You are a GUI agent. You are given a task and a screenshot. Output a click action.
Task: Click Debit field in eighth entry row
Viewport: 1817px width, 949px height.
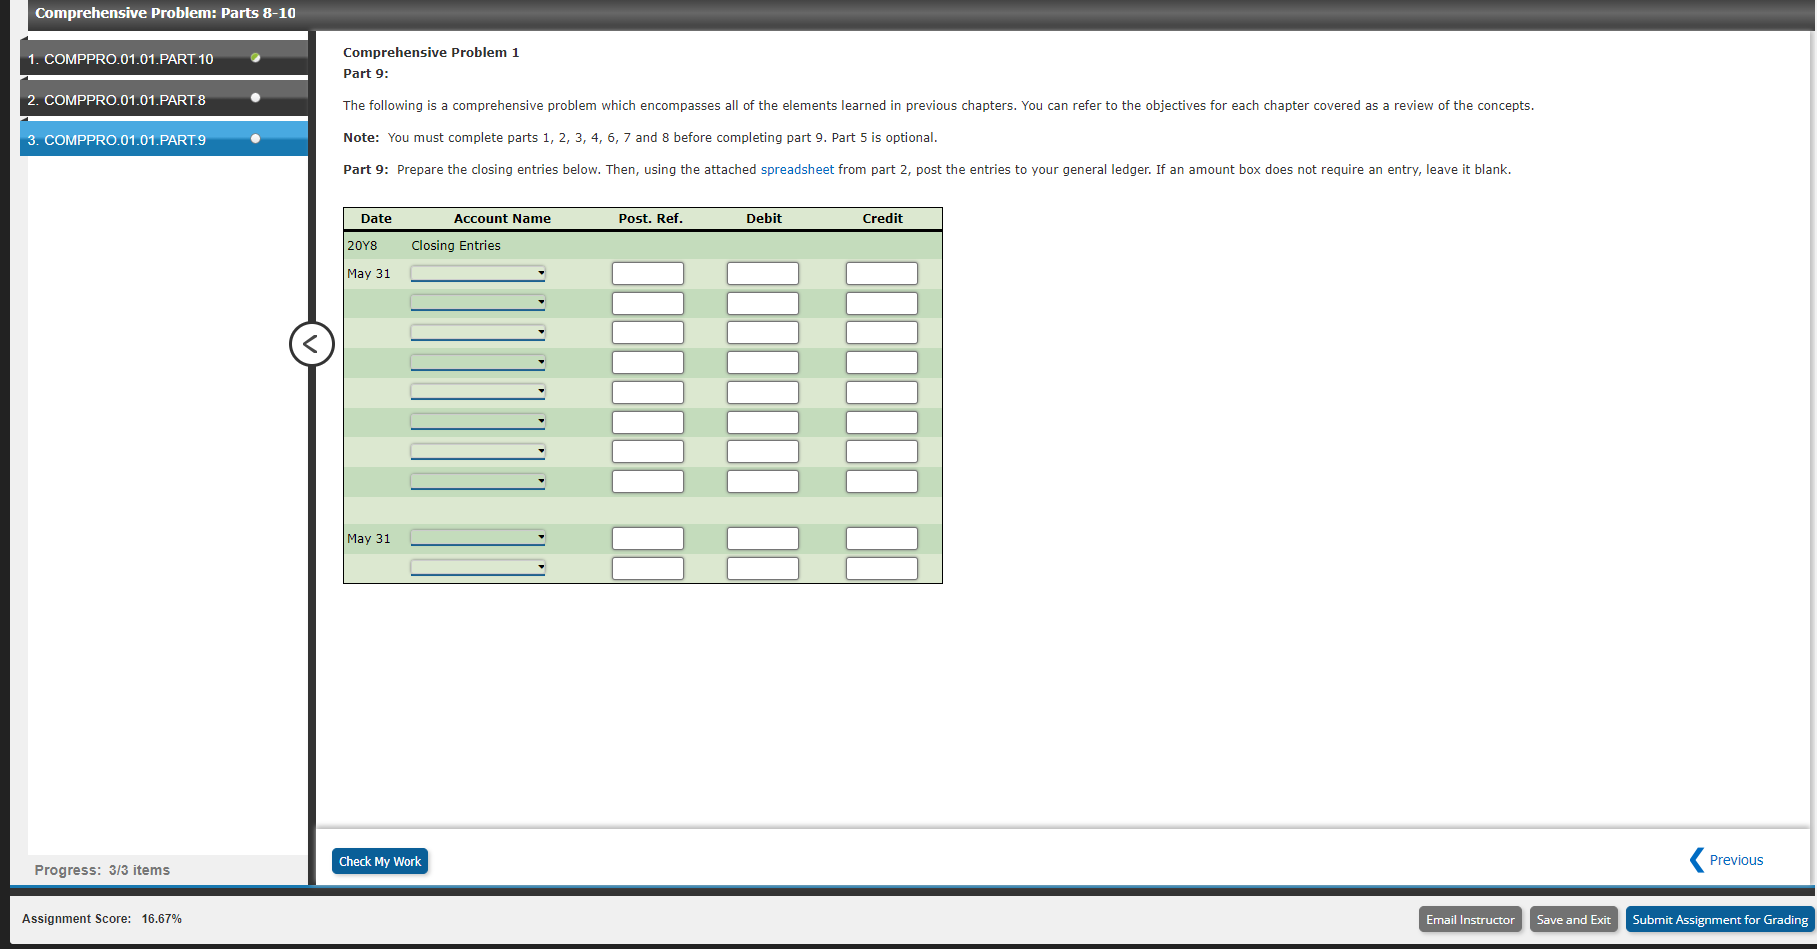(x=763, y=481)
